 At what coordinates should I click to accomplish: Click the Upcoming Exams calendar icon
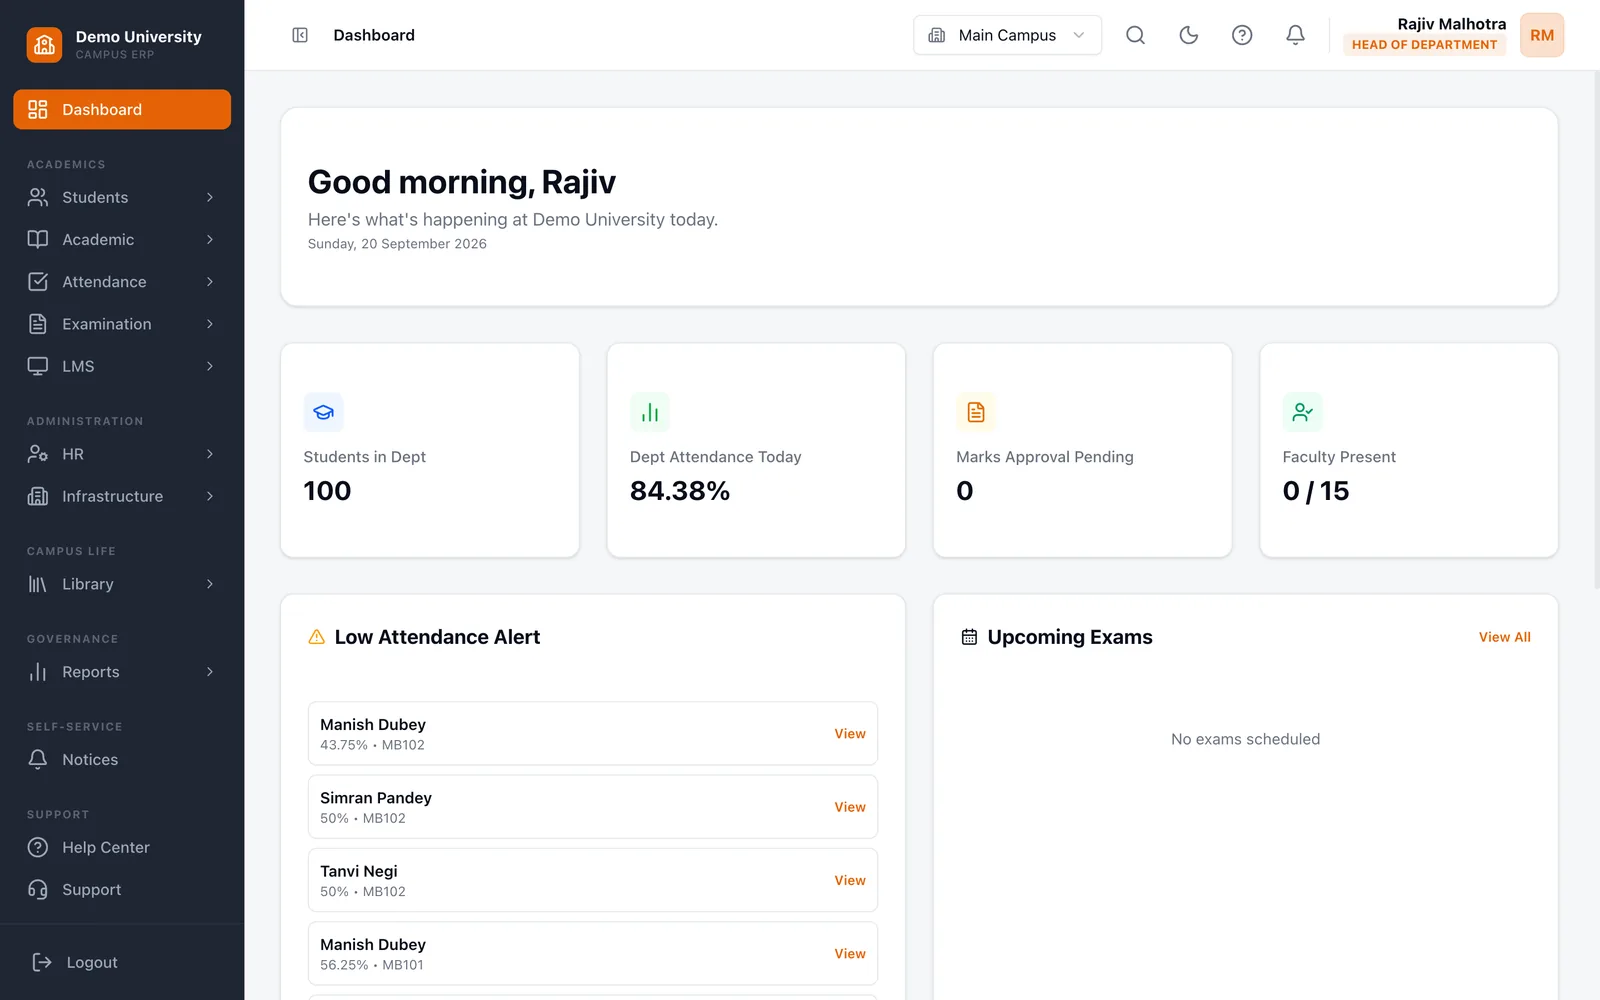(x=969, y=637)
